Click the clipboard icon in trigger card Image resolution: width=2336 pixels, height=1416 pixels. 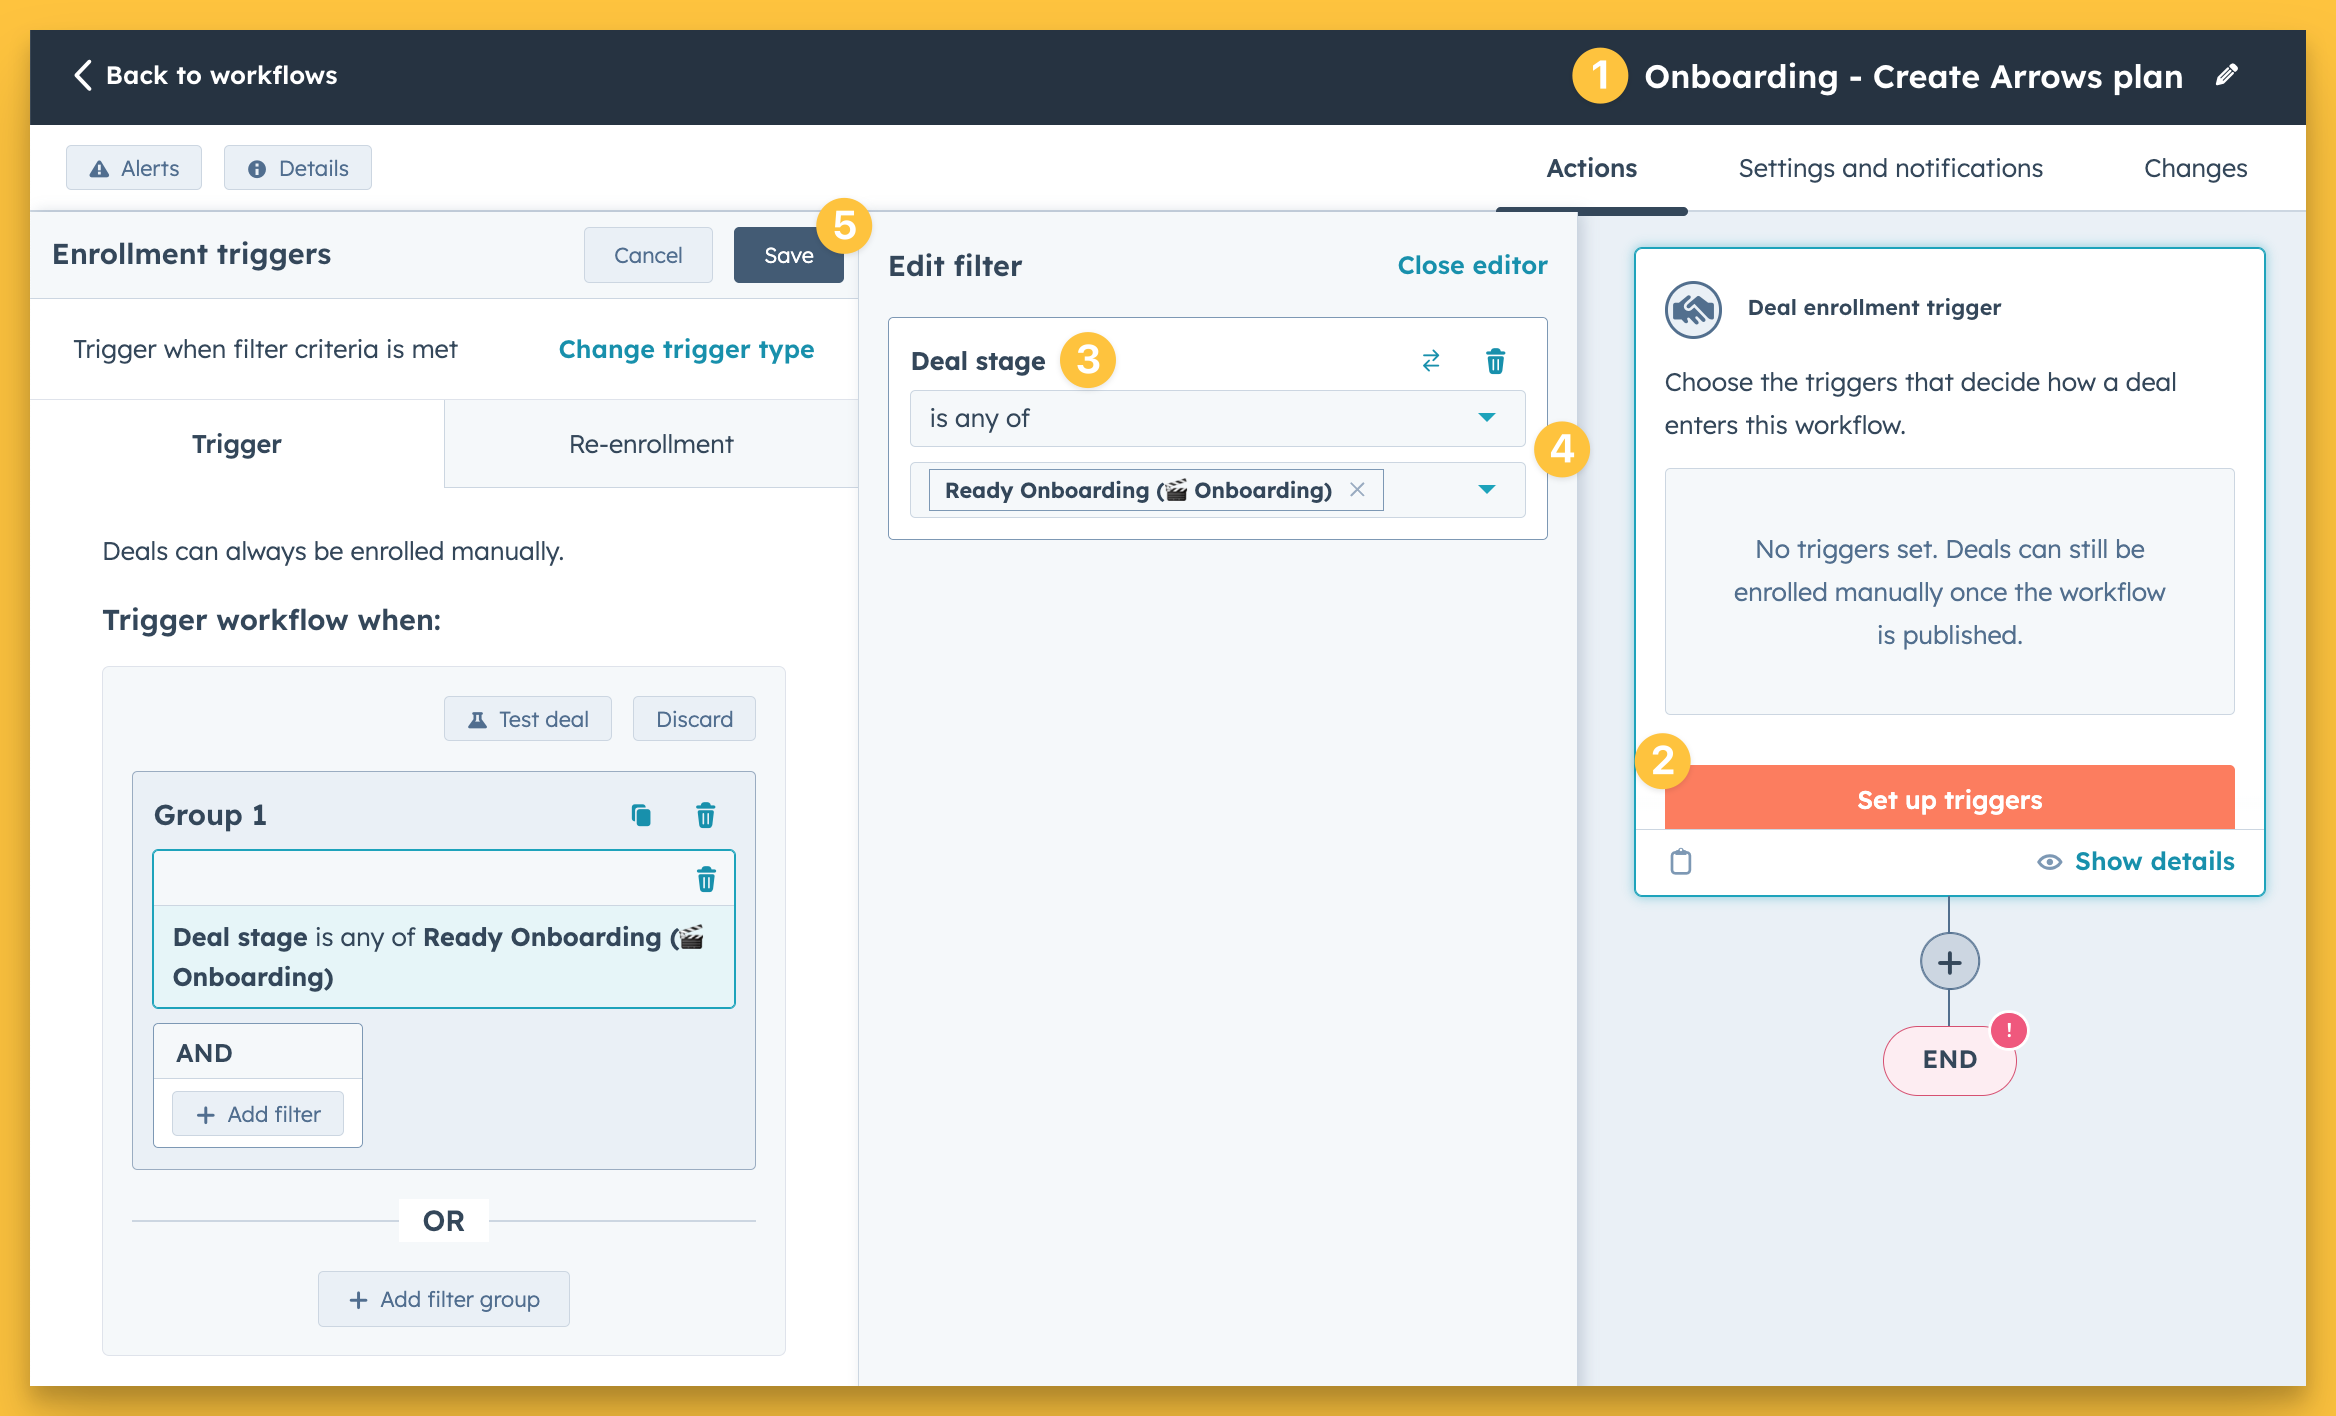(x=1681, y=861)
